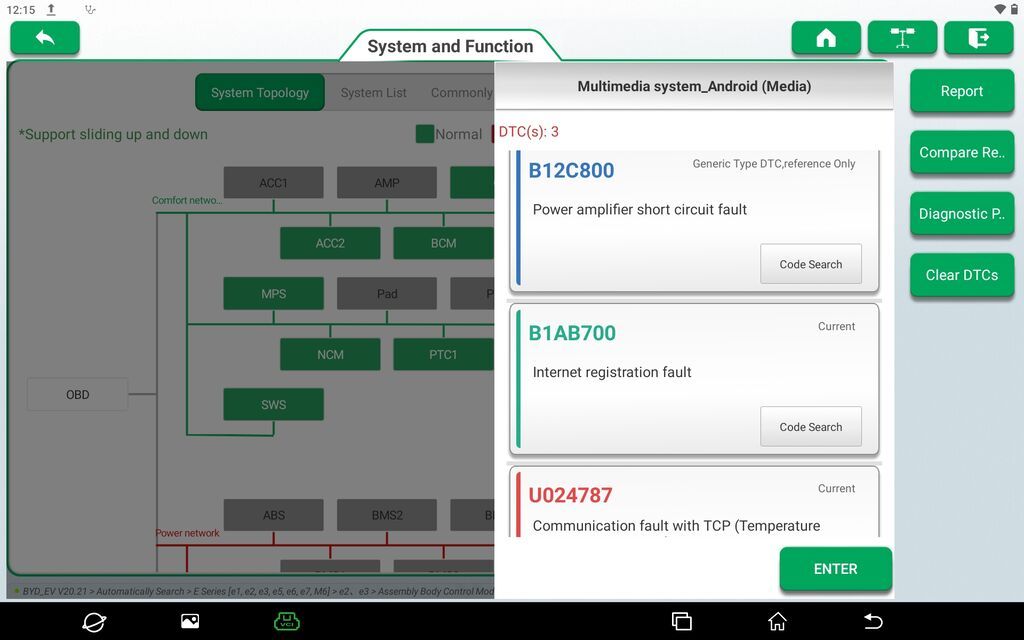The height and width of the screenshot is (640, 1024).
Task: Tap Code Search for B1AB700
Action: 810,426
